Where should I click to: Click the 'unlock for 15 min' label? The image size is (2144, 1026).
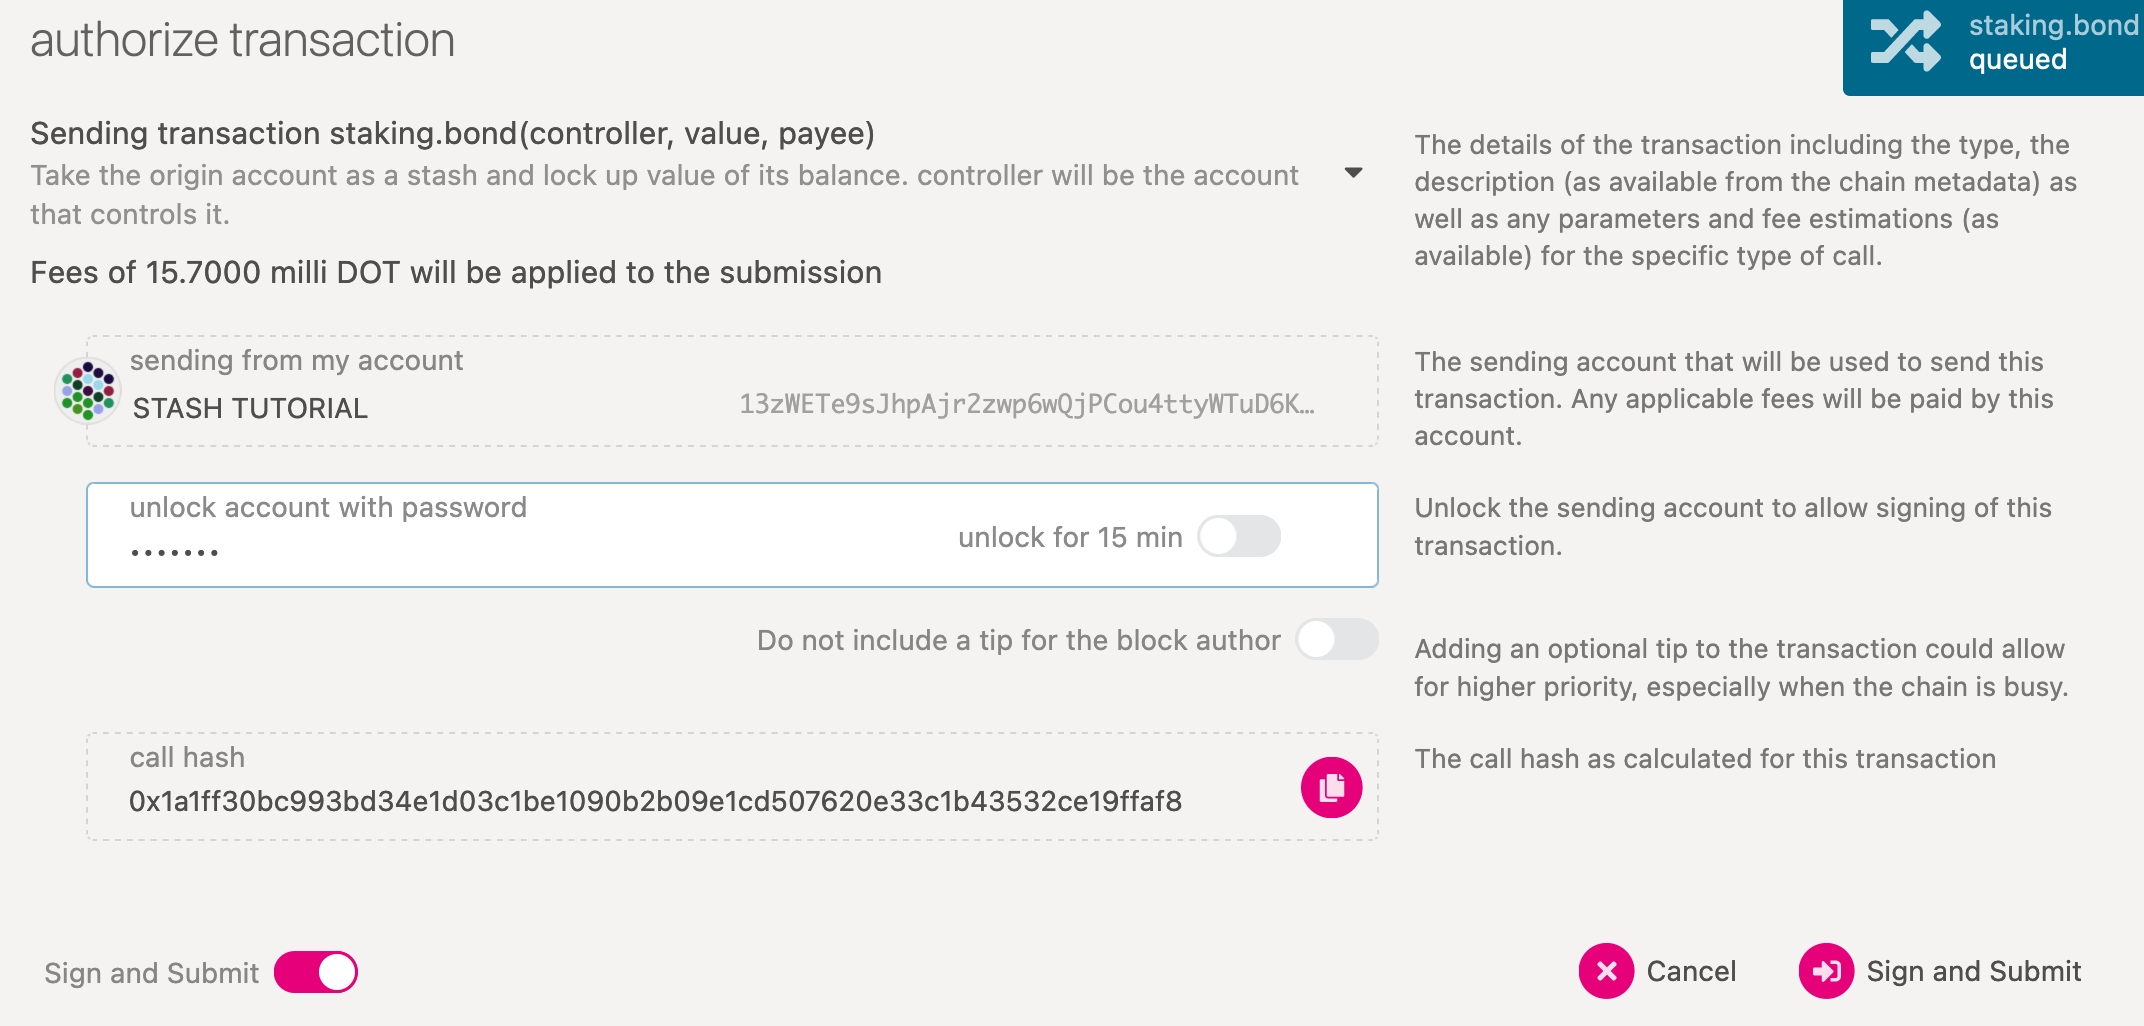tap(1070, 537)
